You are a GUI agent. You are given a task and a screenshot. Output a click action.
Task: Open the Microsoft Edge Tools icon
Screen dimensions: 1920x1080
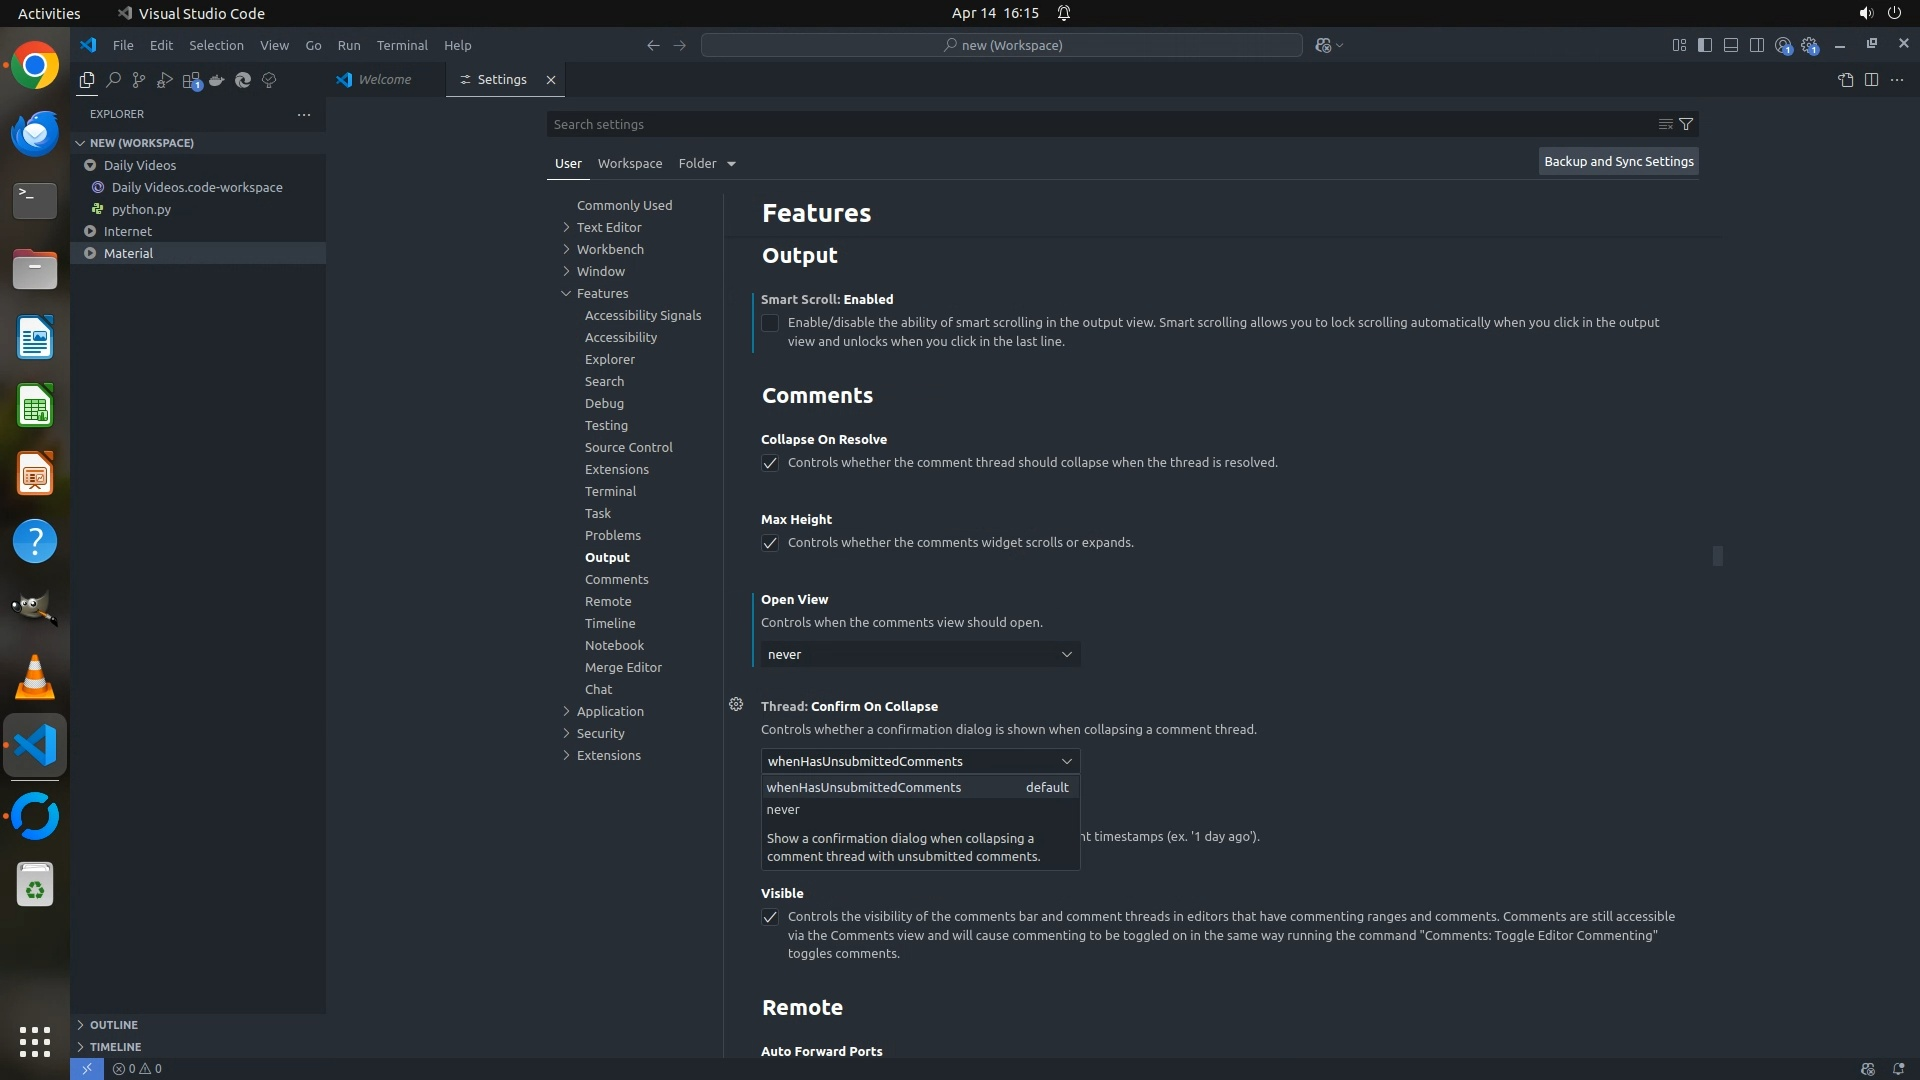click(x=243, y=80)
